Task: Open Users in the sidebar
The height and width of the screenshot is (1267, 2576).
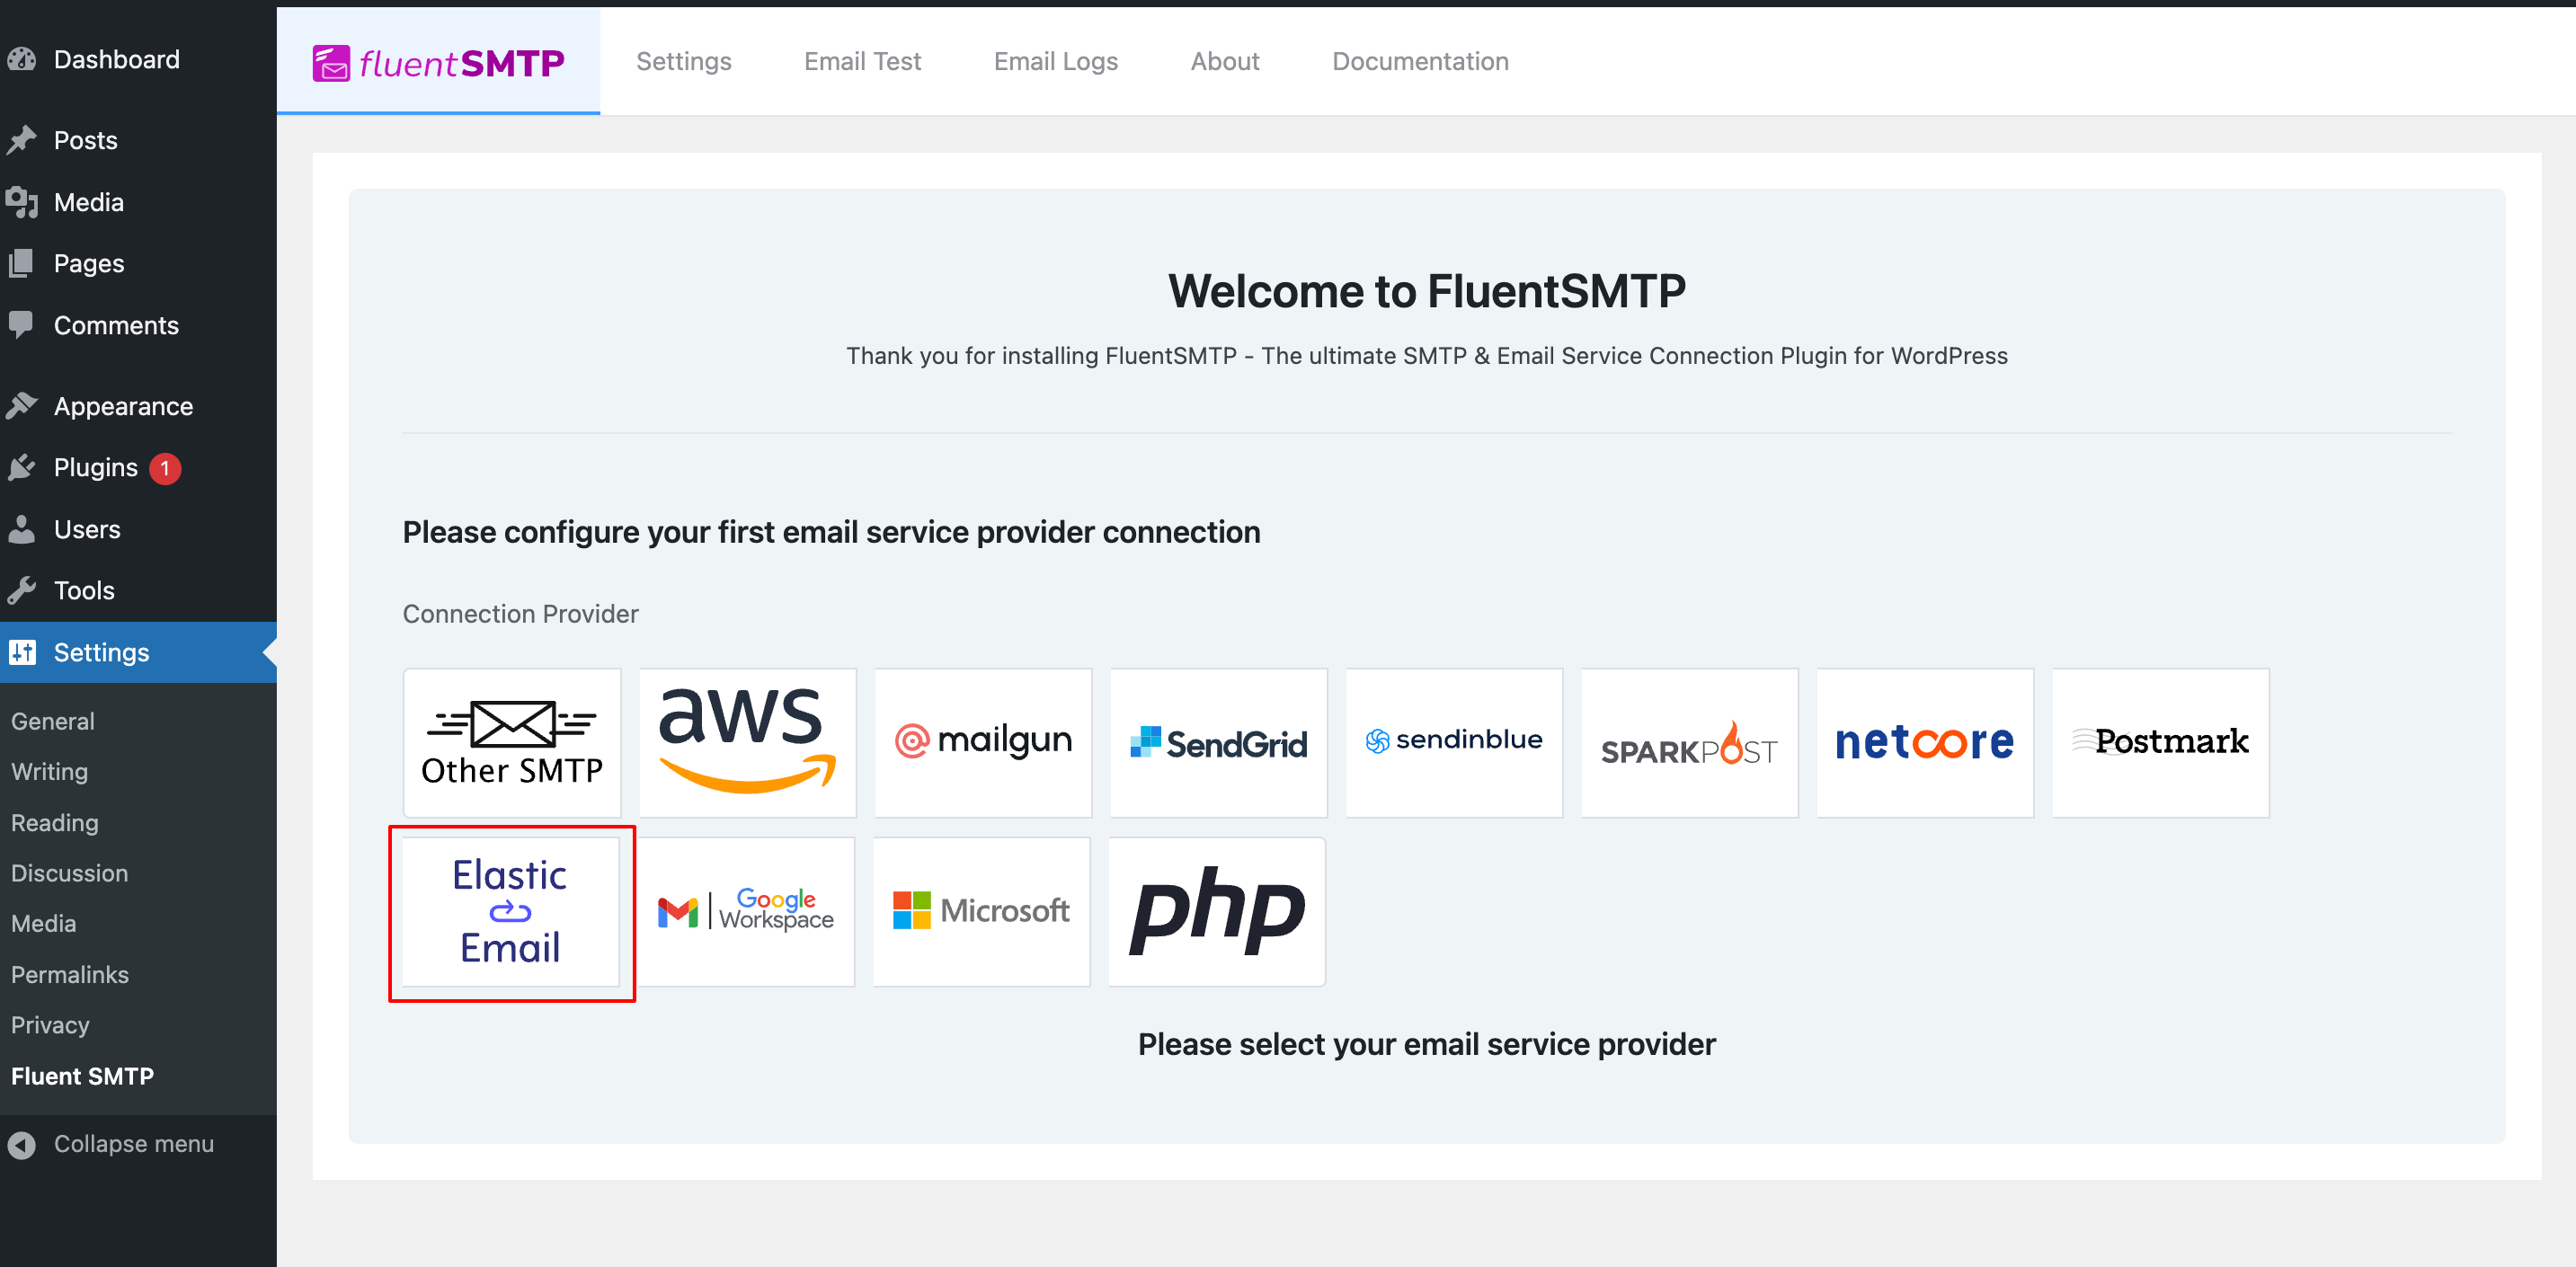Action: pos(138,529)
